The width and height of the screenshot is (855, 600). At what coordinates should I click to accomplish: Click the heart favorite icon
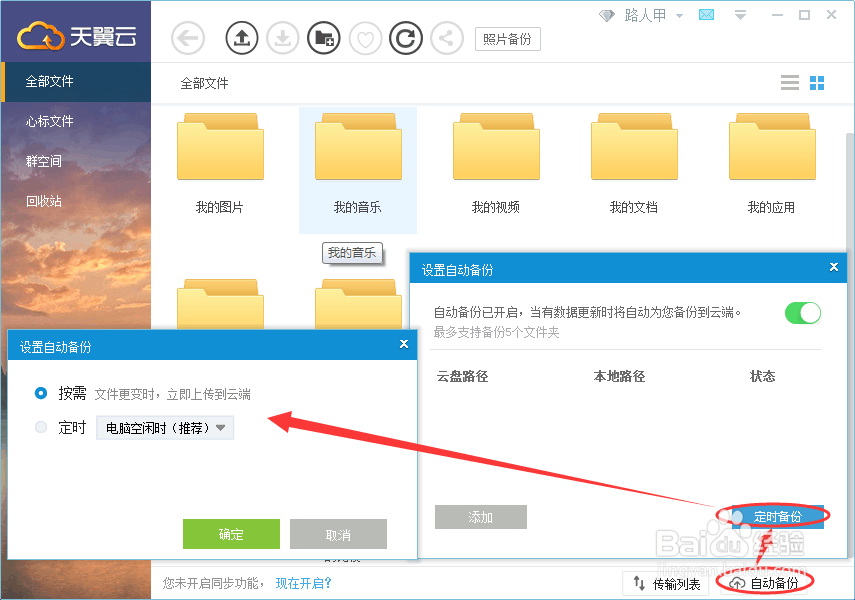click(365, 38)
